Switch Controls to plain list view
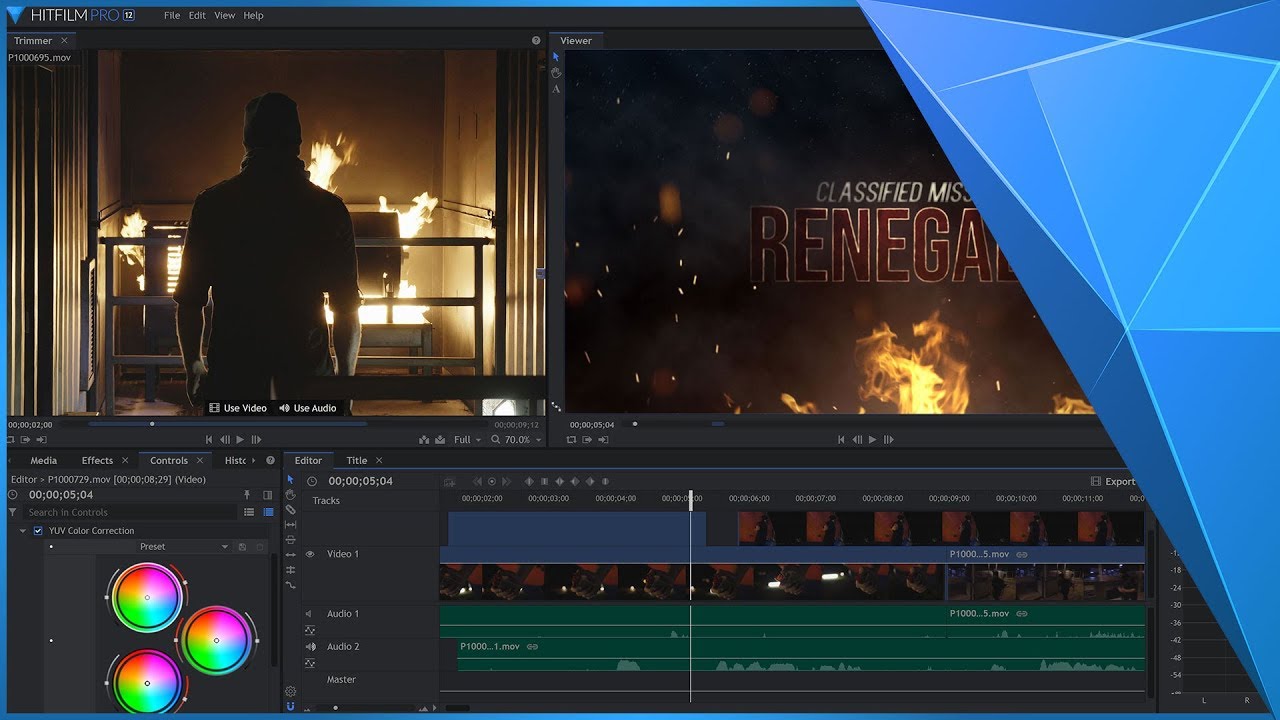The width and height of the screenshot is (1280, 720). 249,512
